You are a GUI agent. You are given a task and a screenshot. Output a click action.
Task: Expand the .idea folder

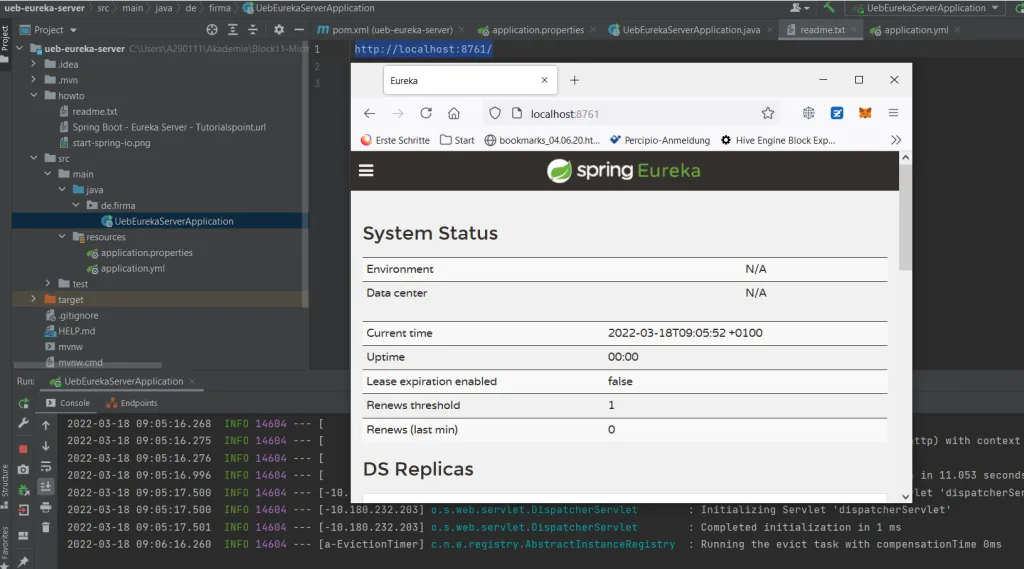pos(33,64)
